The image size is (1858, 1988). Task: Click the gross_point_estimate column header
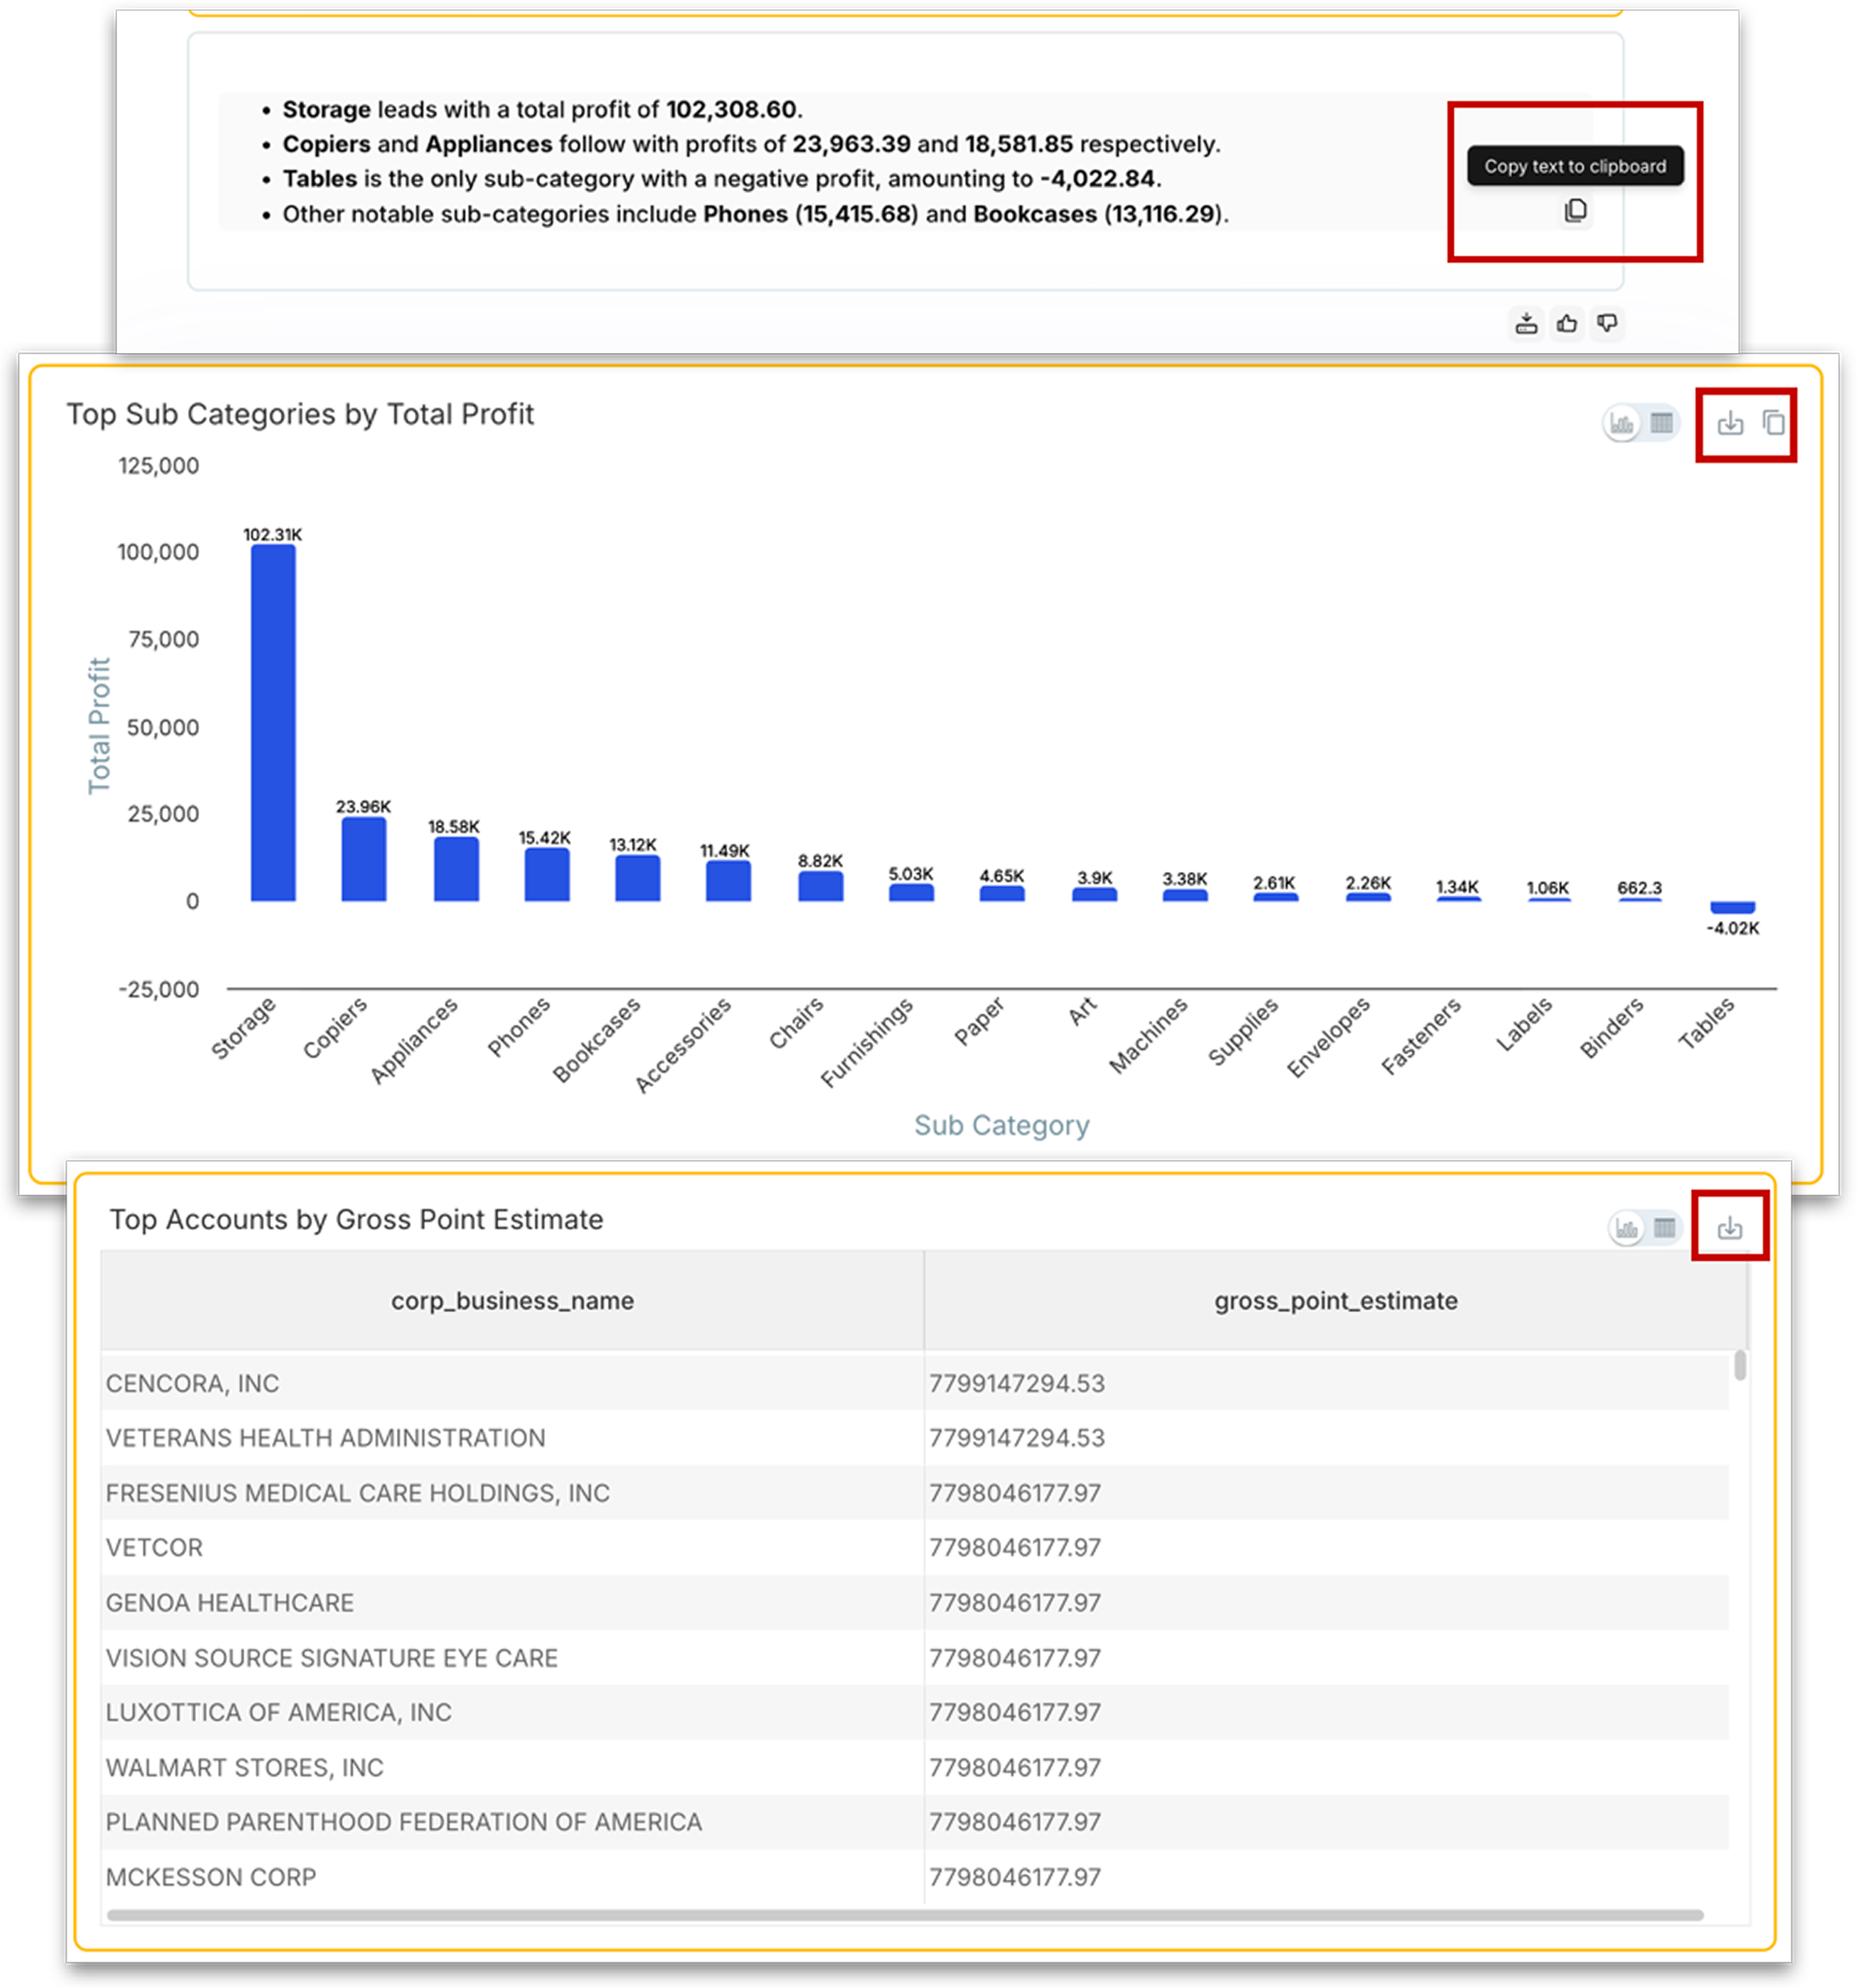coord(1335,1301)
